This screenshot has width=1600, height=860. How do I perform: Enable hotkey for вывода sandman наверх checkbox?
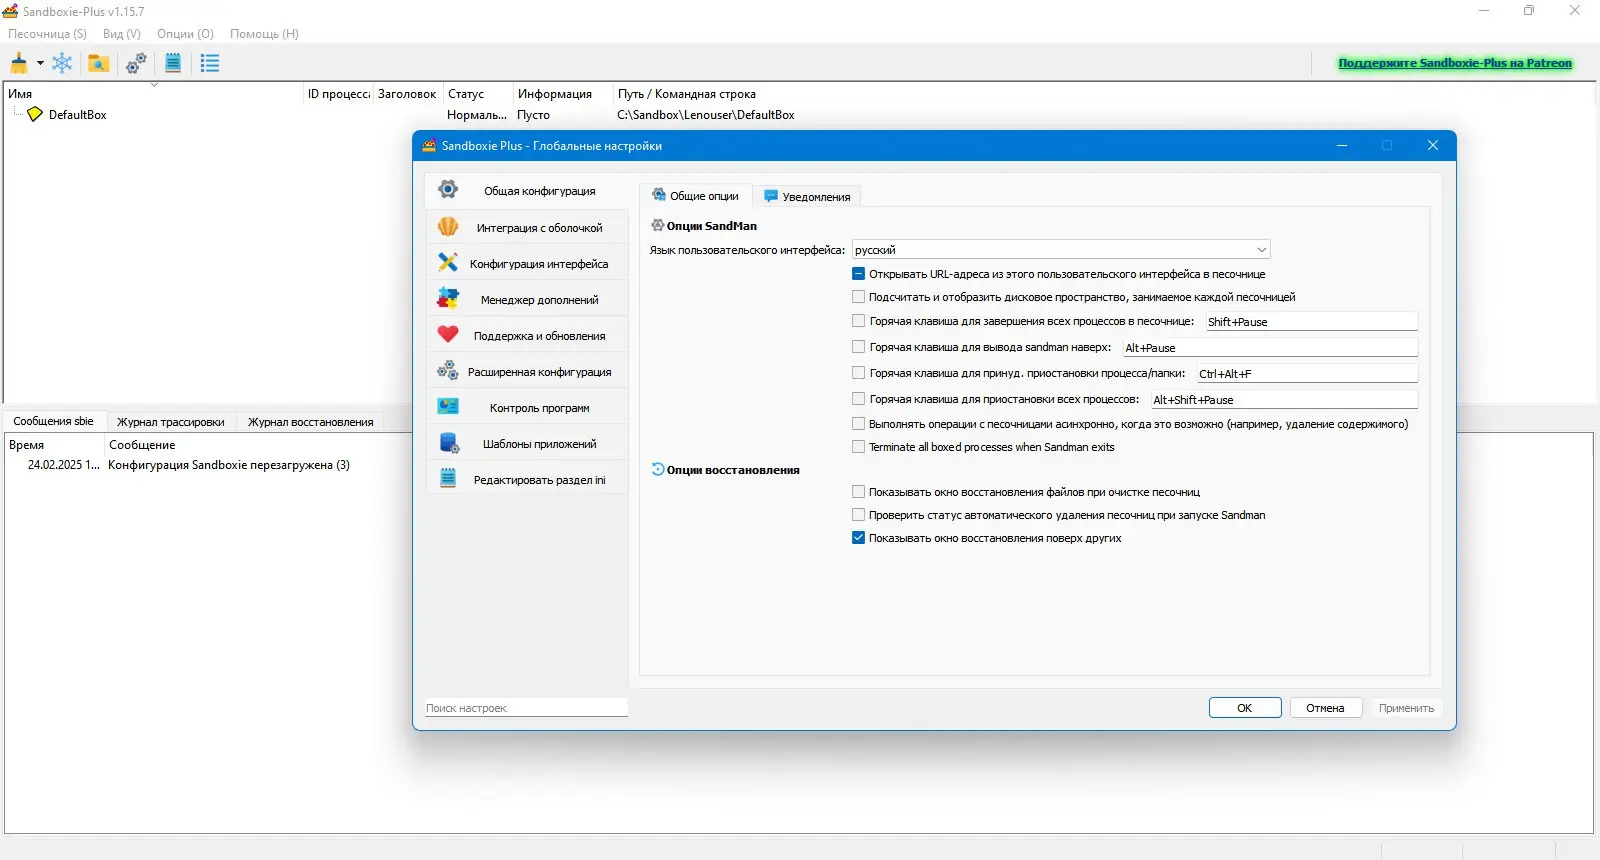click(x=858, y=347)
